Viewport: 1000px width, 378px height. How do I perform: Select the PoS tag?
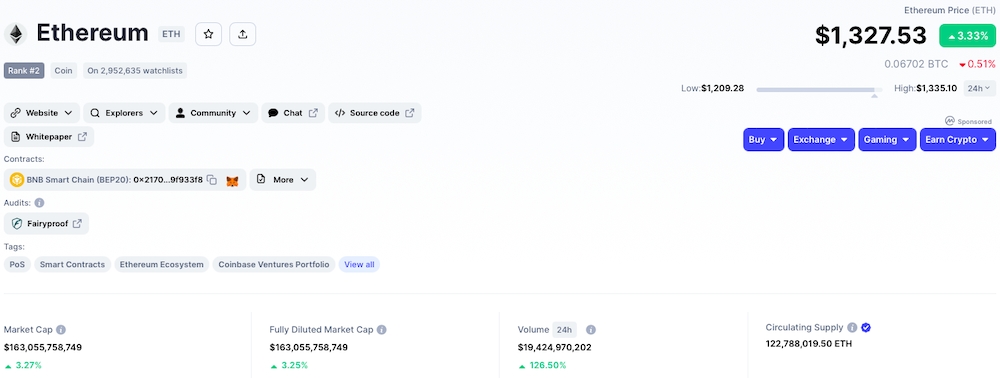pos(17,264)
